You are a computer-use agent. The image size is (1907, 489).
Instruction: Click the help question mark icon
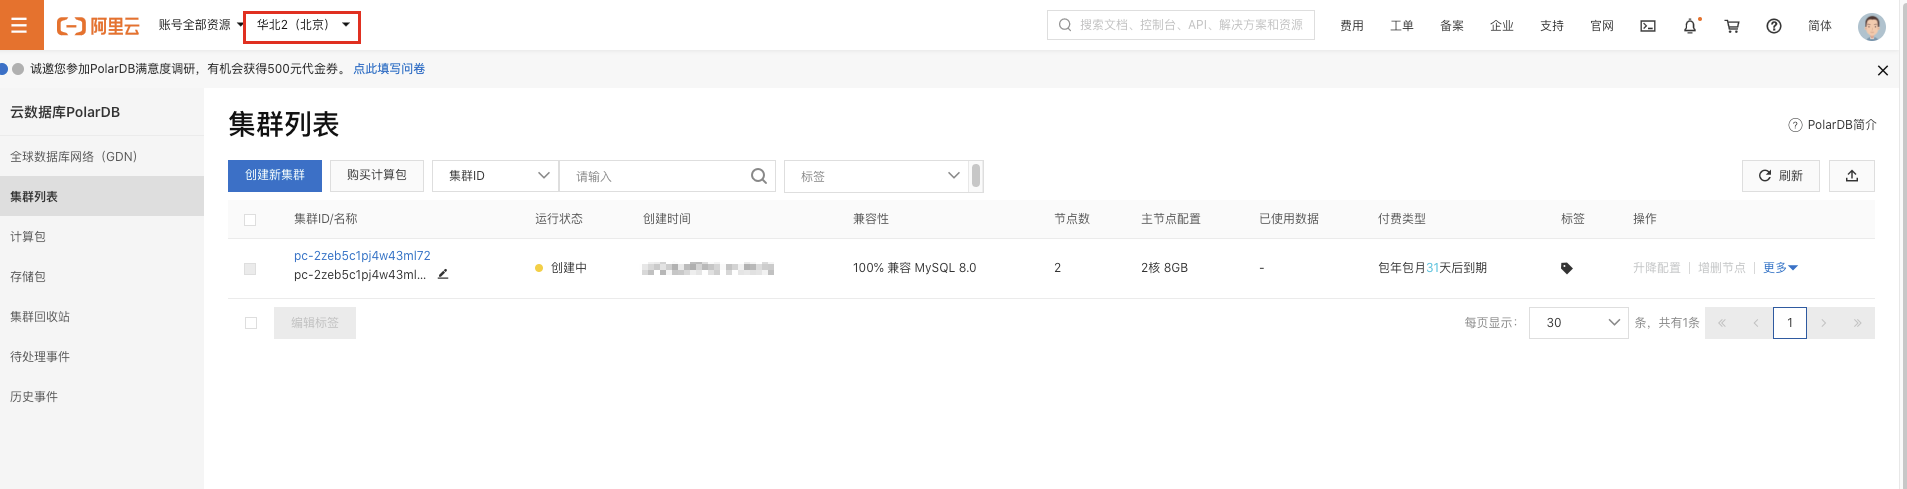[x=1773, y=26]
